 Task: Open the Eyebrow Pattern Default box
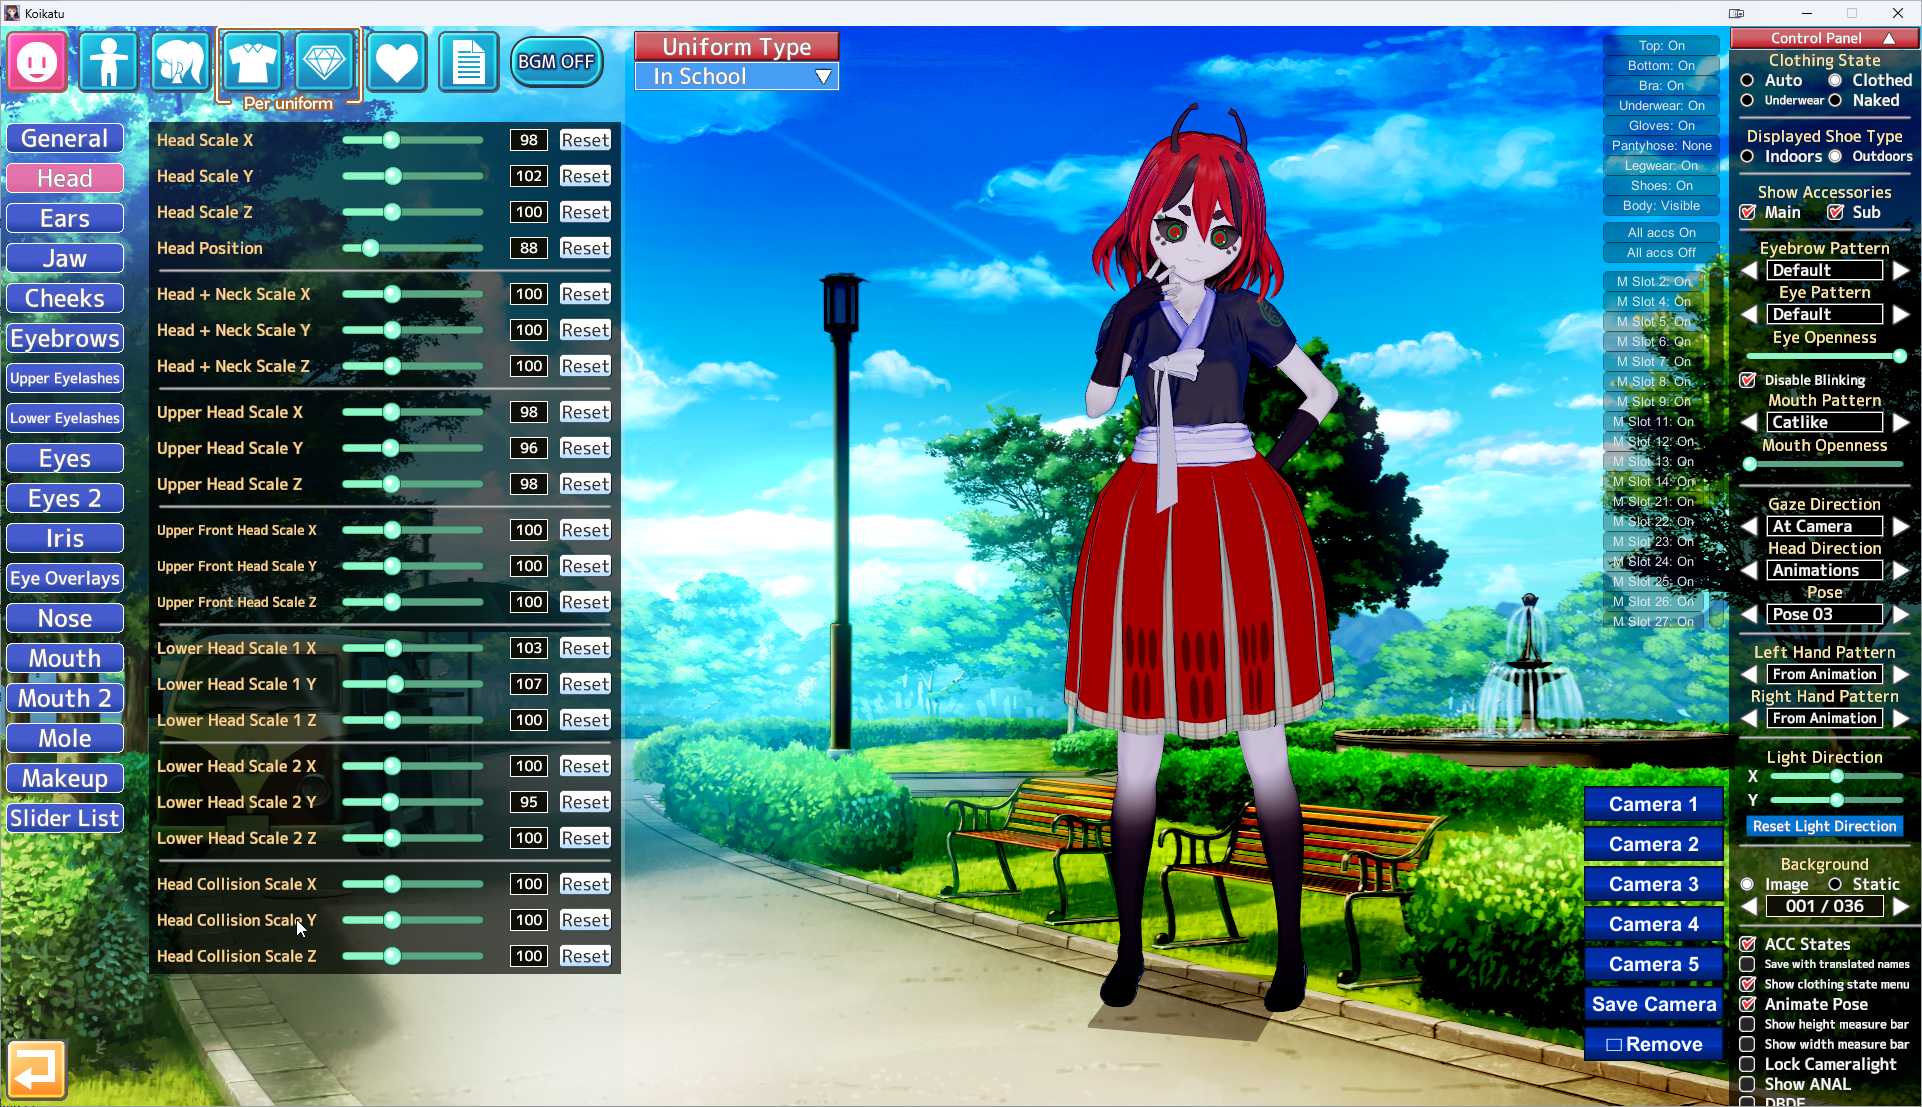[x=1825, y=270]
